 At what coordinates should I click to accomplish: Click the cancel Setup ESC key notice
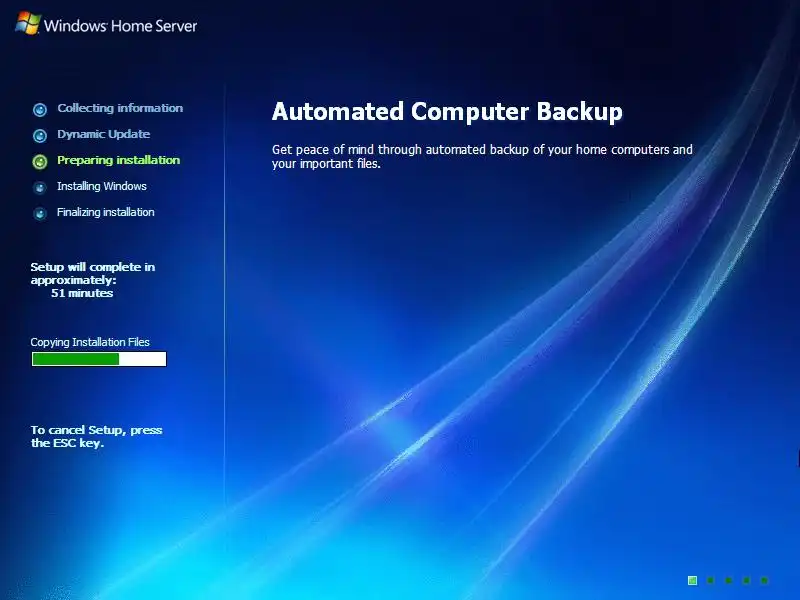[x=96, y=436]
